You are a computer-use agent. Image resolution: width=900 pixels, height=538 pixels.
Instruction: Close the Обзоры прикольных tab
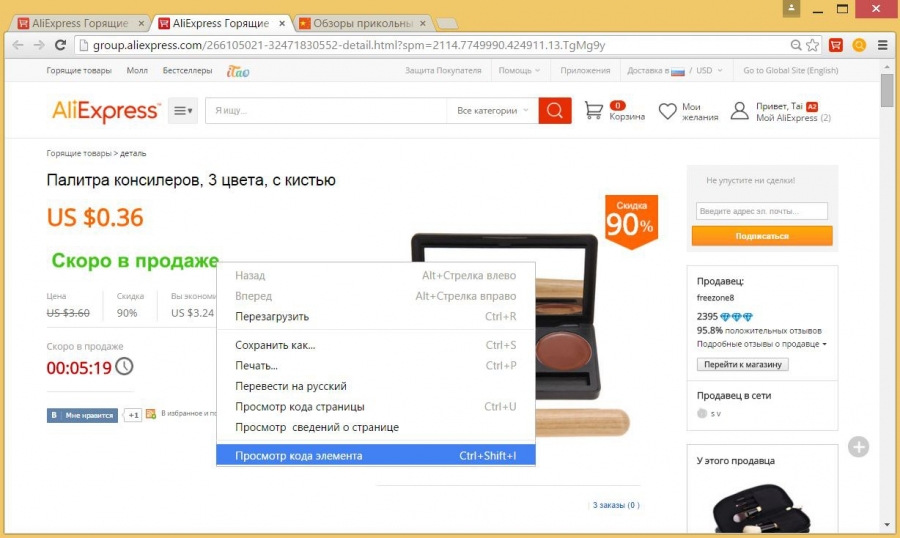[x=423, y=24]
